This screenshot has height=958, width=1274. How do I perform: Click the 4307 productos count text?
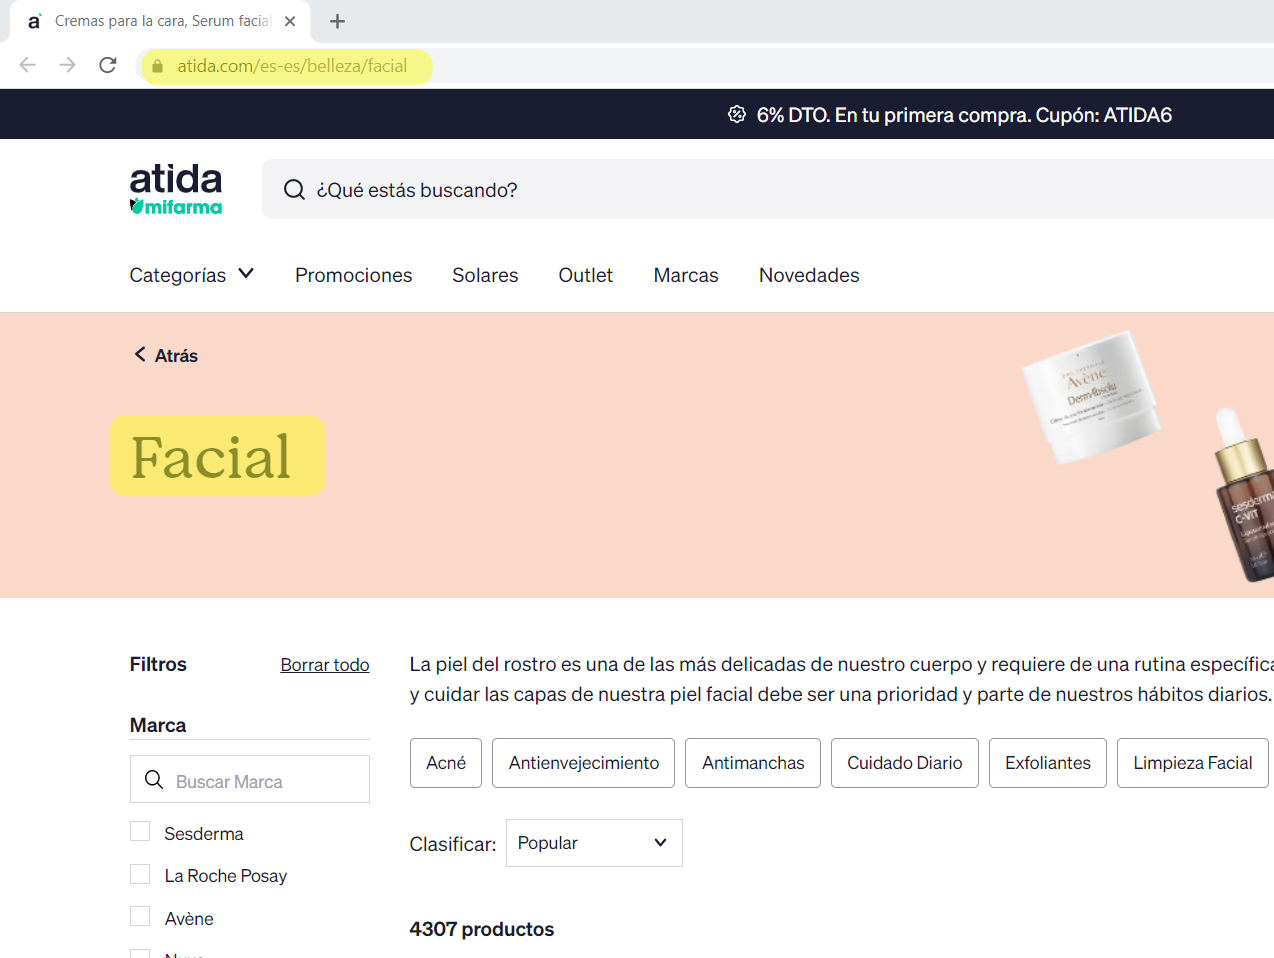point(482,929)
